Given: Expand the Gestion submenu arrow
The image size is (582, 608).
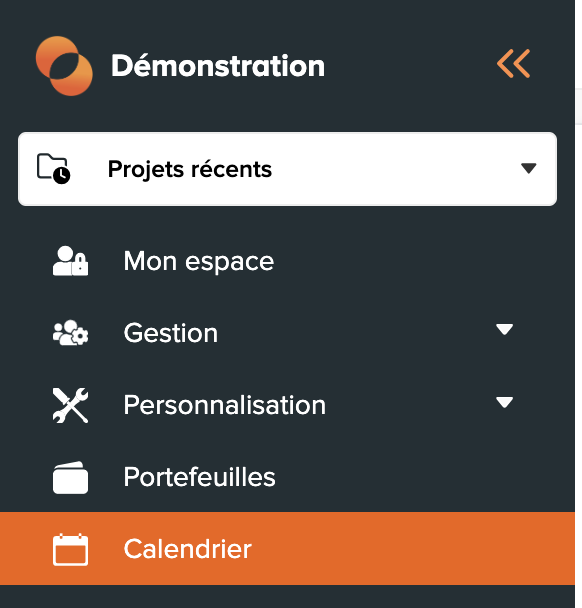Looking at the screenshot, I should point(504,329).
